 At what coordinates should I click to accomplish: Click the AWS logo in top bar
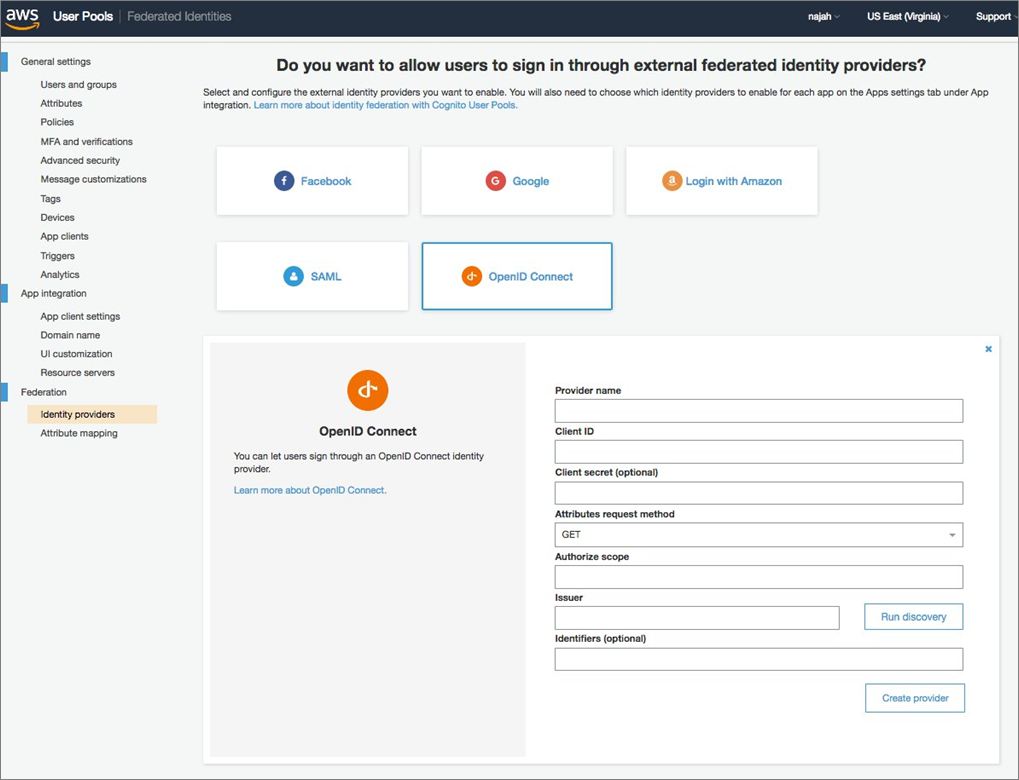pos(21,16)
